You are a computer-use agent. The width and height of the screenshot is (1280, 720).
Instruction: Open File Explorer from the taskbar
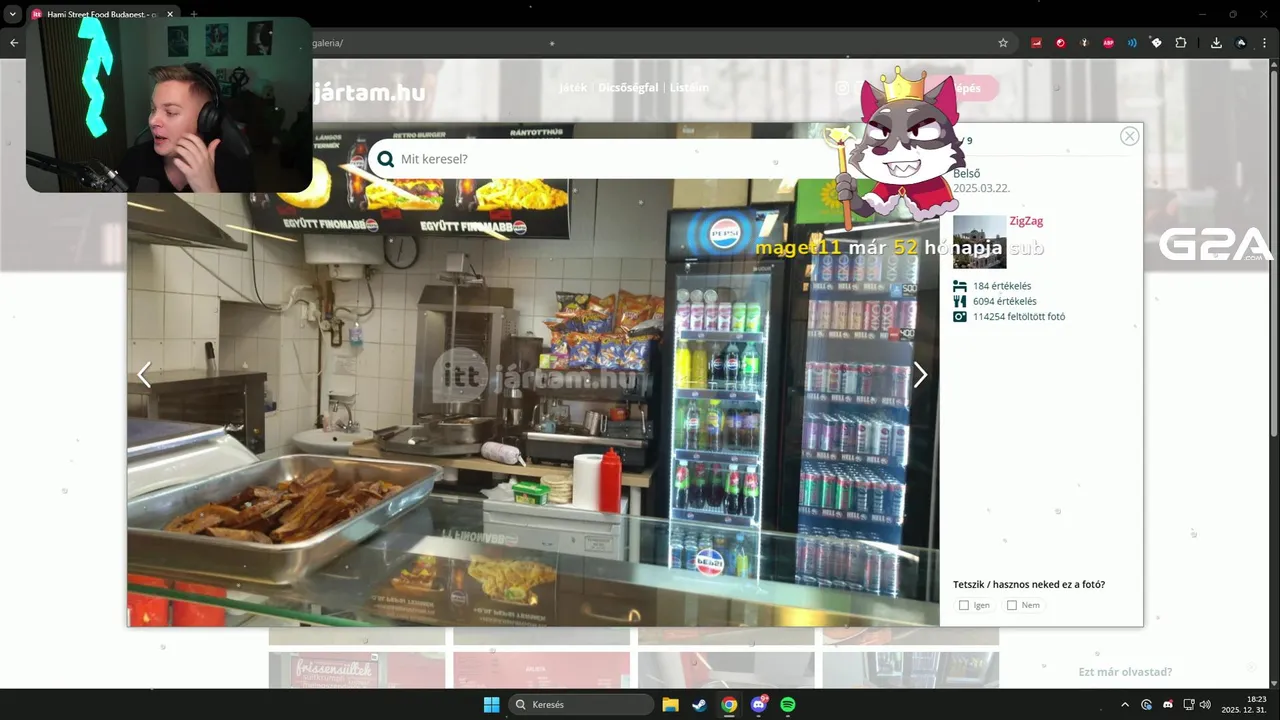pyautogui.click(x=670, y=704)
